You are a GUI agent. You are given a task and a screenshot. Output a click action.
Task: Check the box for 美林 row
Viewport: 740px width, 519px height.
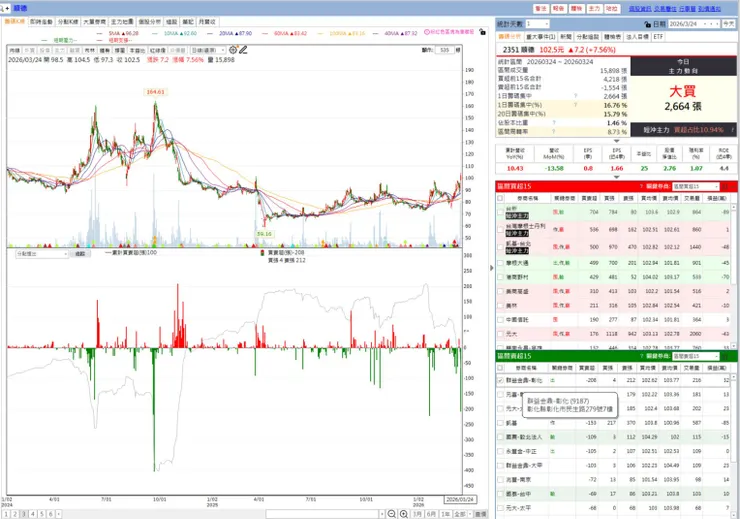click(501, 306)
